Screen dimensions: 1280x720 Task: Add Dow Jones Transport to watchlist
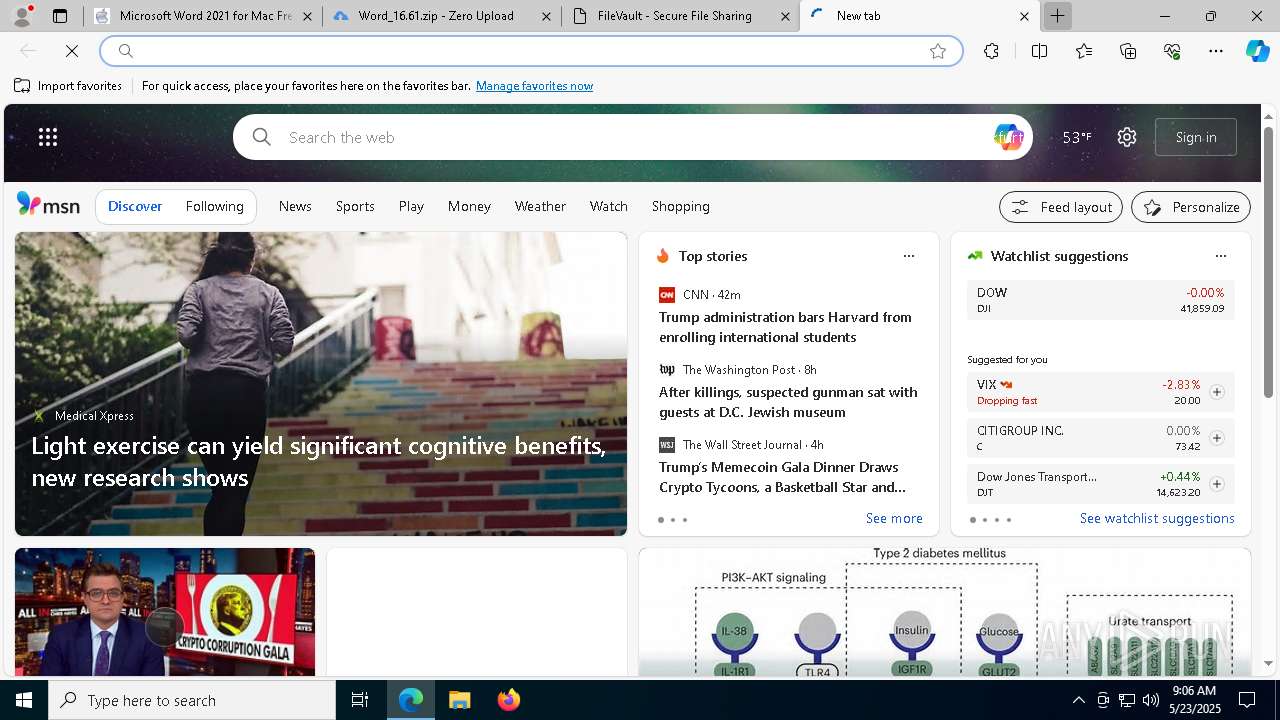point(1217,484)
